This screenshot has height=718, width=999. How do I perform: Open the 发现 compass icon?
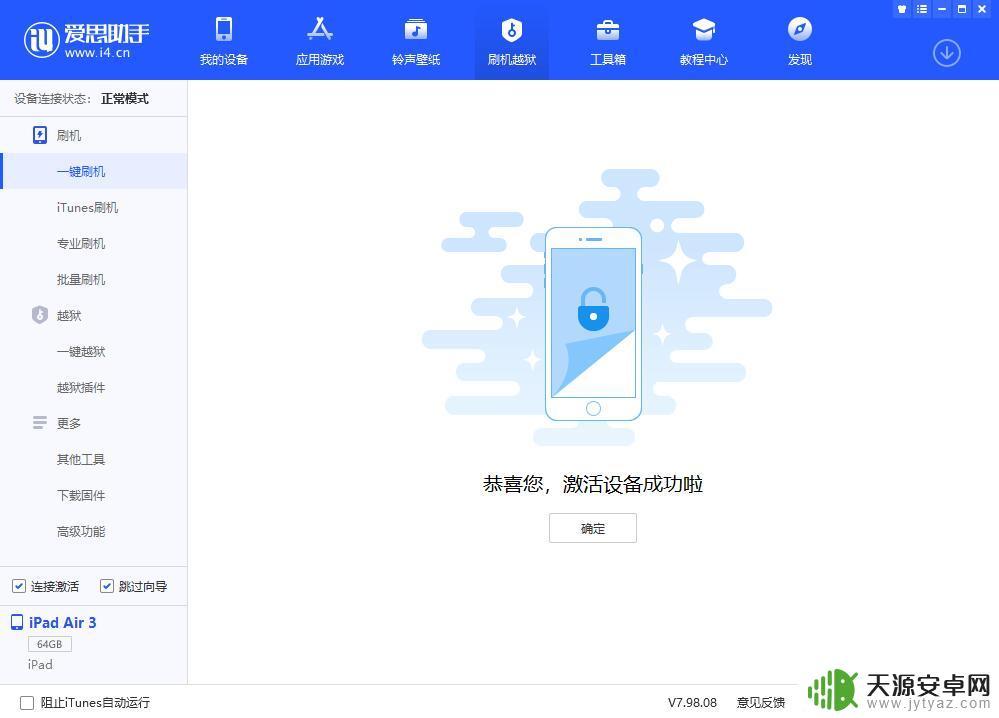coord(800,29)
